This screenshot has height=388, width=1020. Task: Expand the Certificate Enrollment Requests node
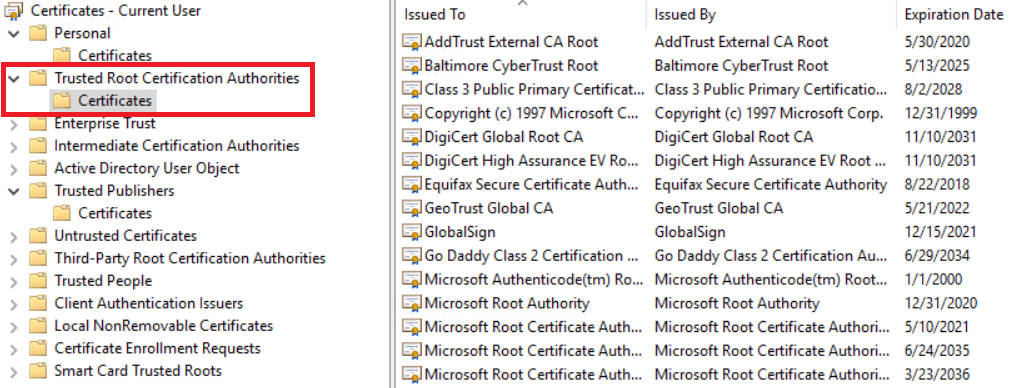point(14,349)
